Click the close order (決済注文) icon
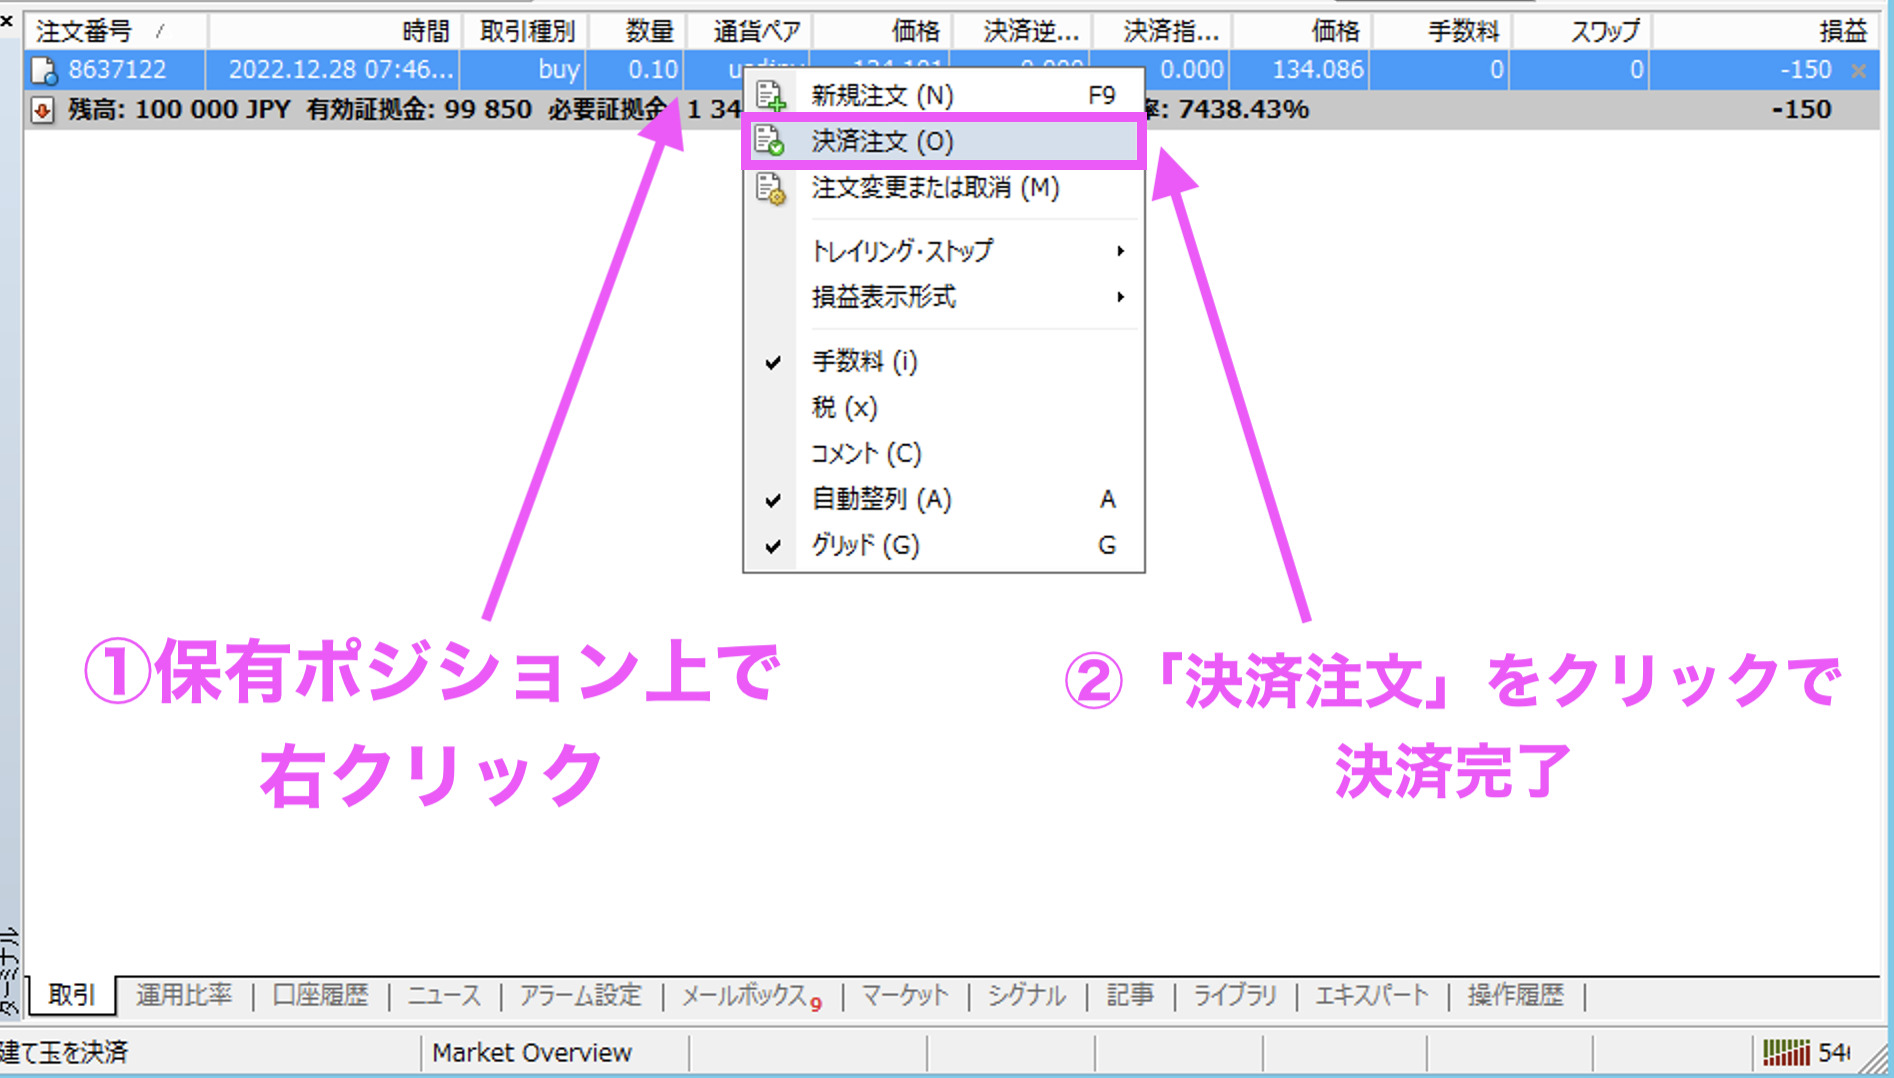Viewport: 1894px width, 1078px height. 769,141
